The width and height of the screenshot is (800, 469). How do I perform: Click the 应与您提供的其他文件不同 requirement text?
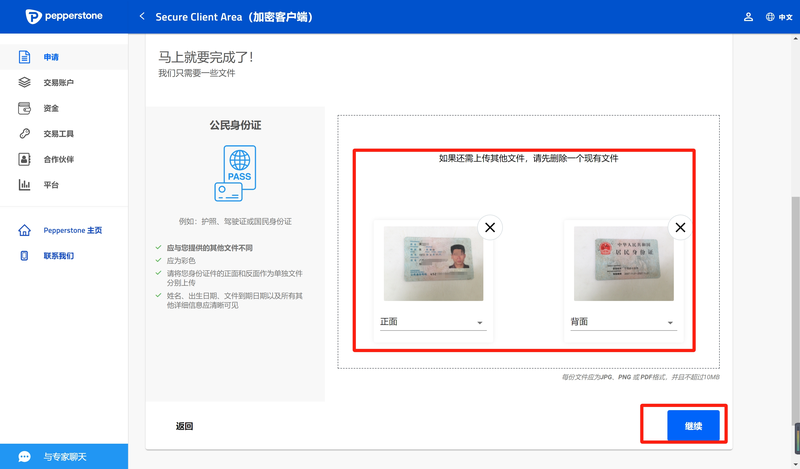[210, 248]
